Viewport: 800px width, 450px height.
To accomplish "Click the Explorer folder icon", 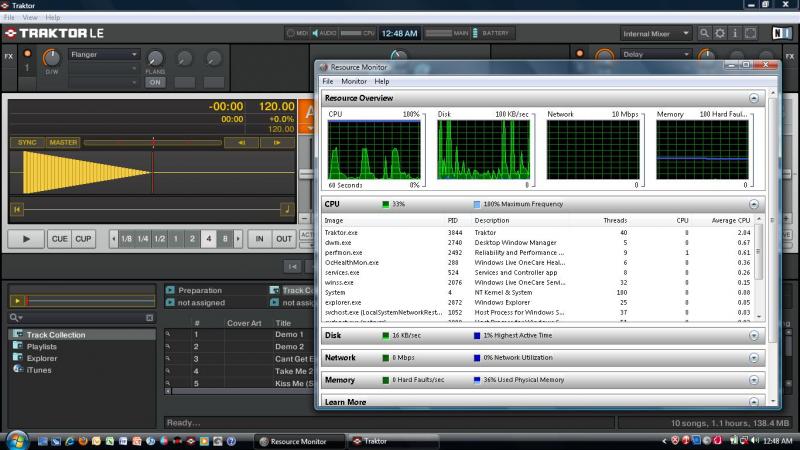I will (18, 358).
